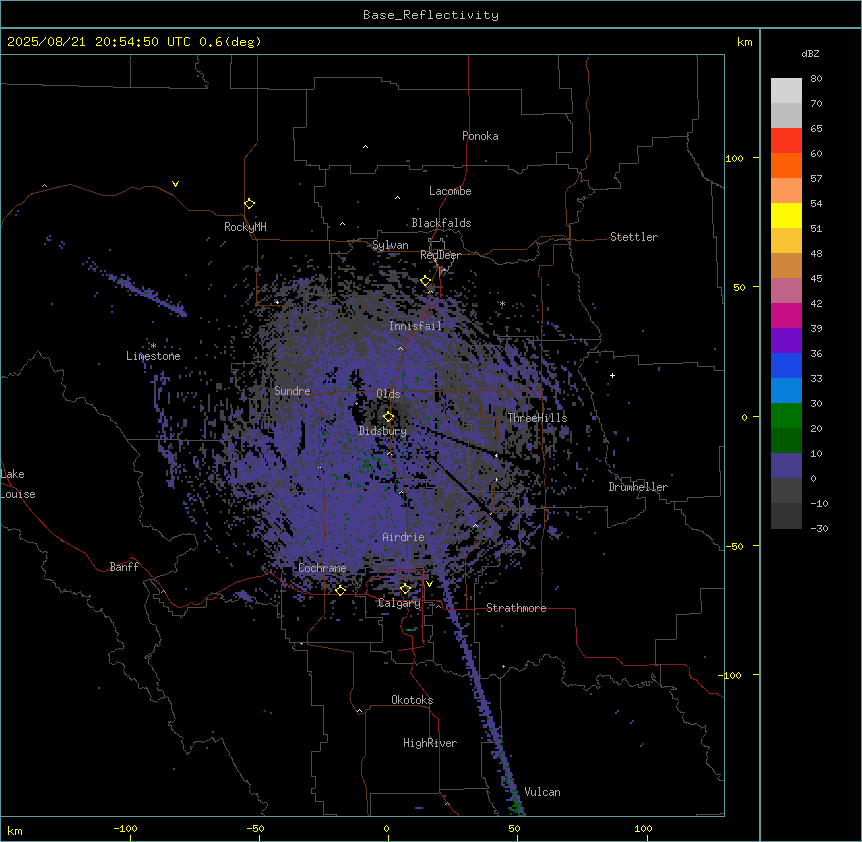
Task: Pick the yellow 51-54 dBZ legend swatch
Action: click(x=786, y=215)
